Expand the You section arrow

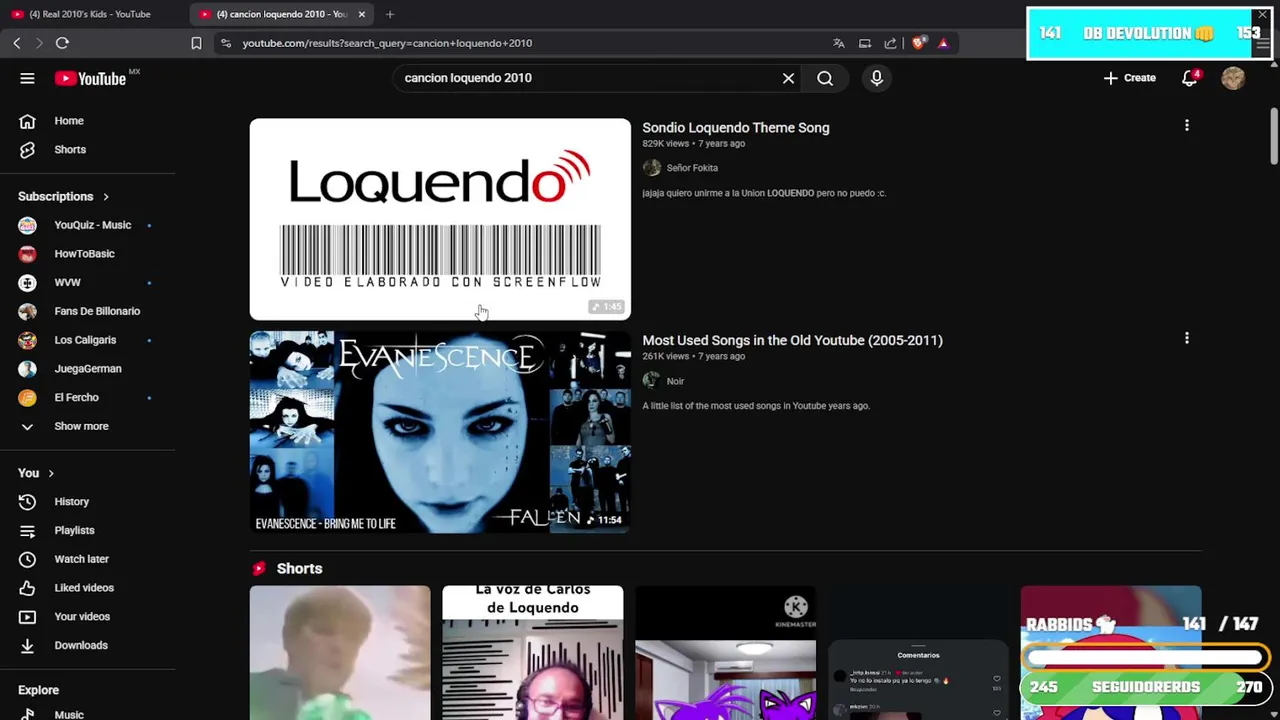(x=50, y=474)
